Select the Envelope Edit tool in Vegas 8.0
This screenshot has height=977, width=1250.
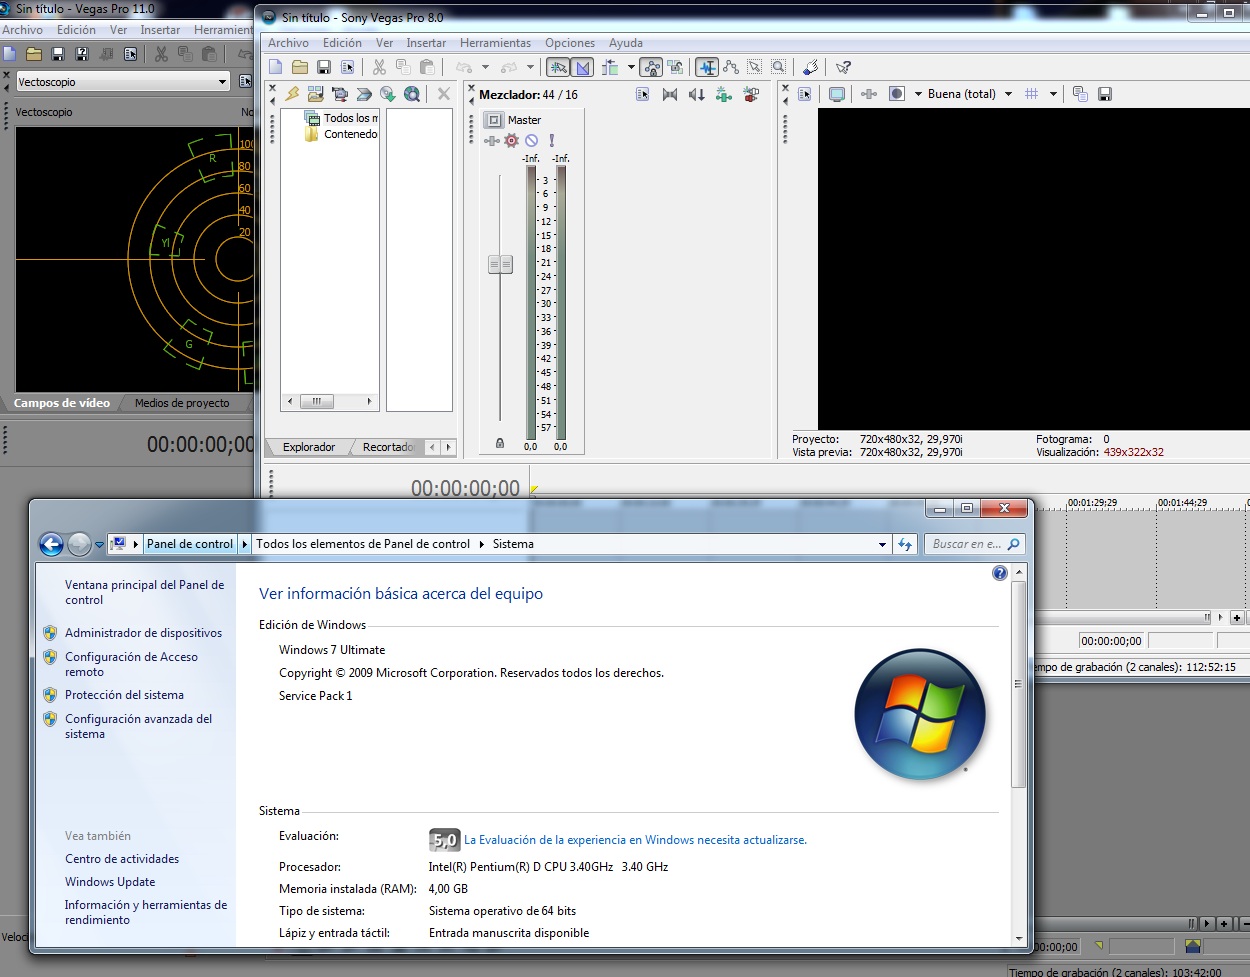coord(731,67)
